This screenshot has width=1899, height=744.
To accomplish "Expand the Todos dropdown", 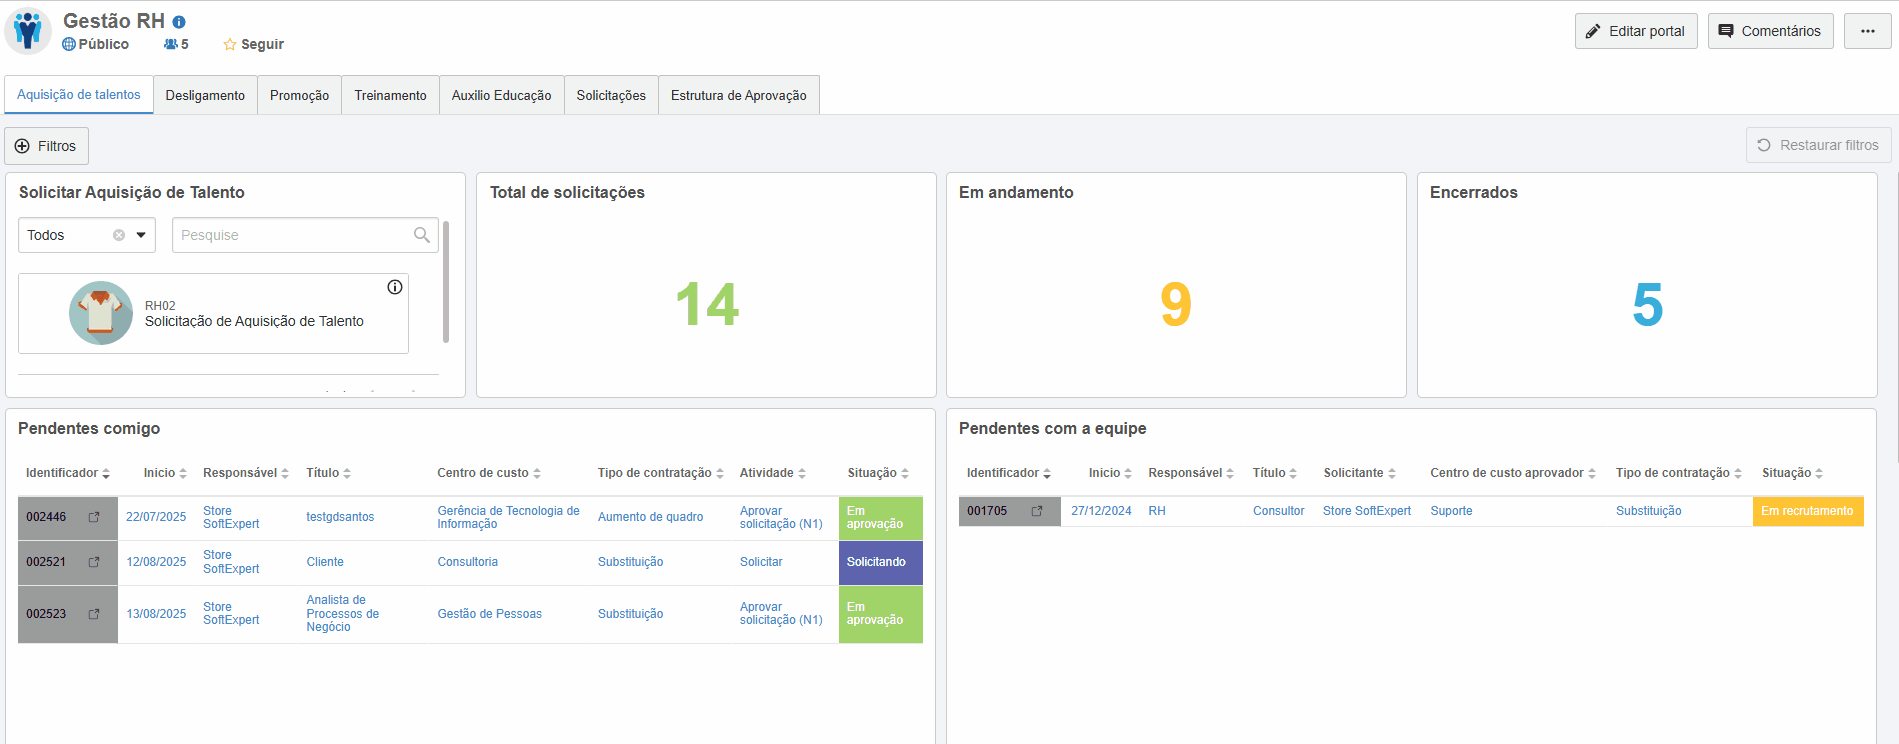I will tap(141, 235).
